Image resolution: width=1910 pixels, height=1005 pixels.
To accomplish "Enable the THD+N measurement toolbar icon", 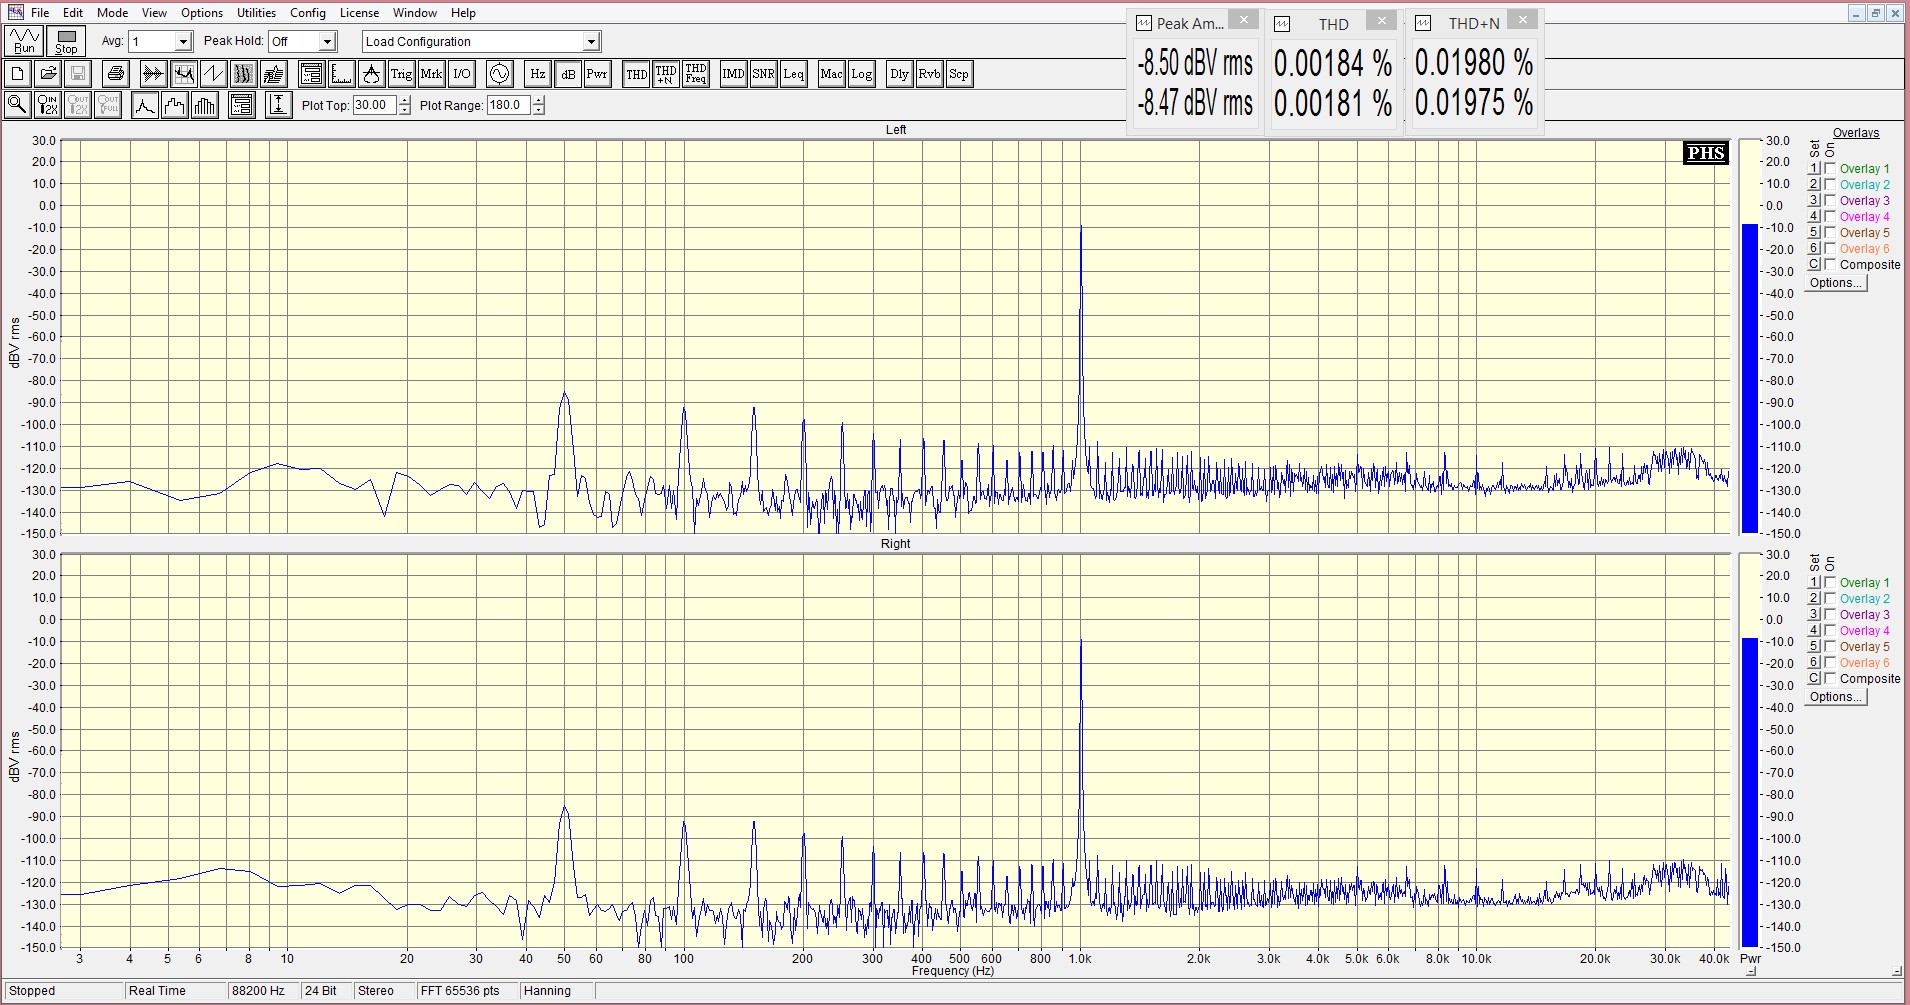I will [x=666, y=74].
